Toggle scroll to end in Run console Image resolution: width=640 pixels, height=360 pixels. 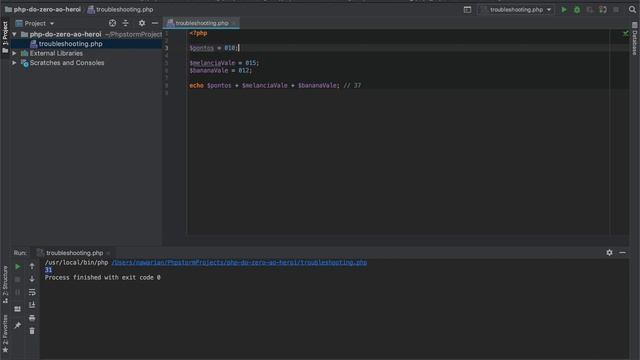pyautogui.click(x=32, y=305)
